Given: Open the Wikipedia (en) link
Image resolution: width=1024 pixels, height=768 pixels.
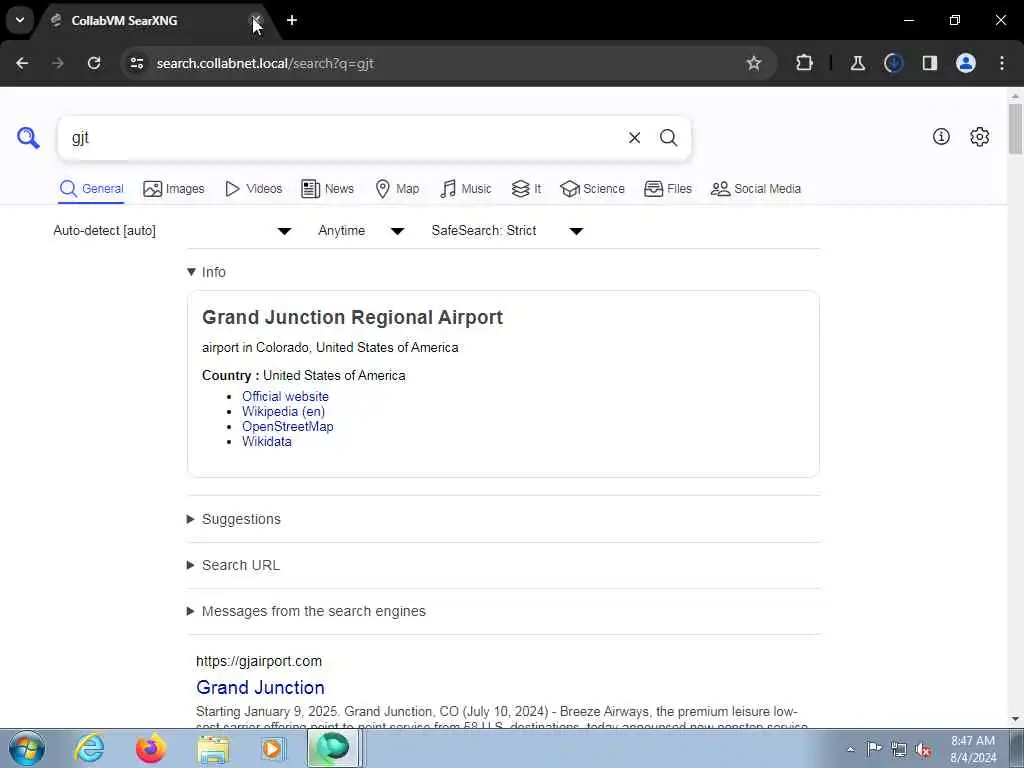Looking at the screenshot, I should (283, 411).
